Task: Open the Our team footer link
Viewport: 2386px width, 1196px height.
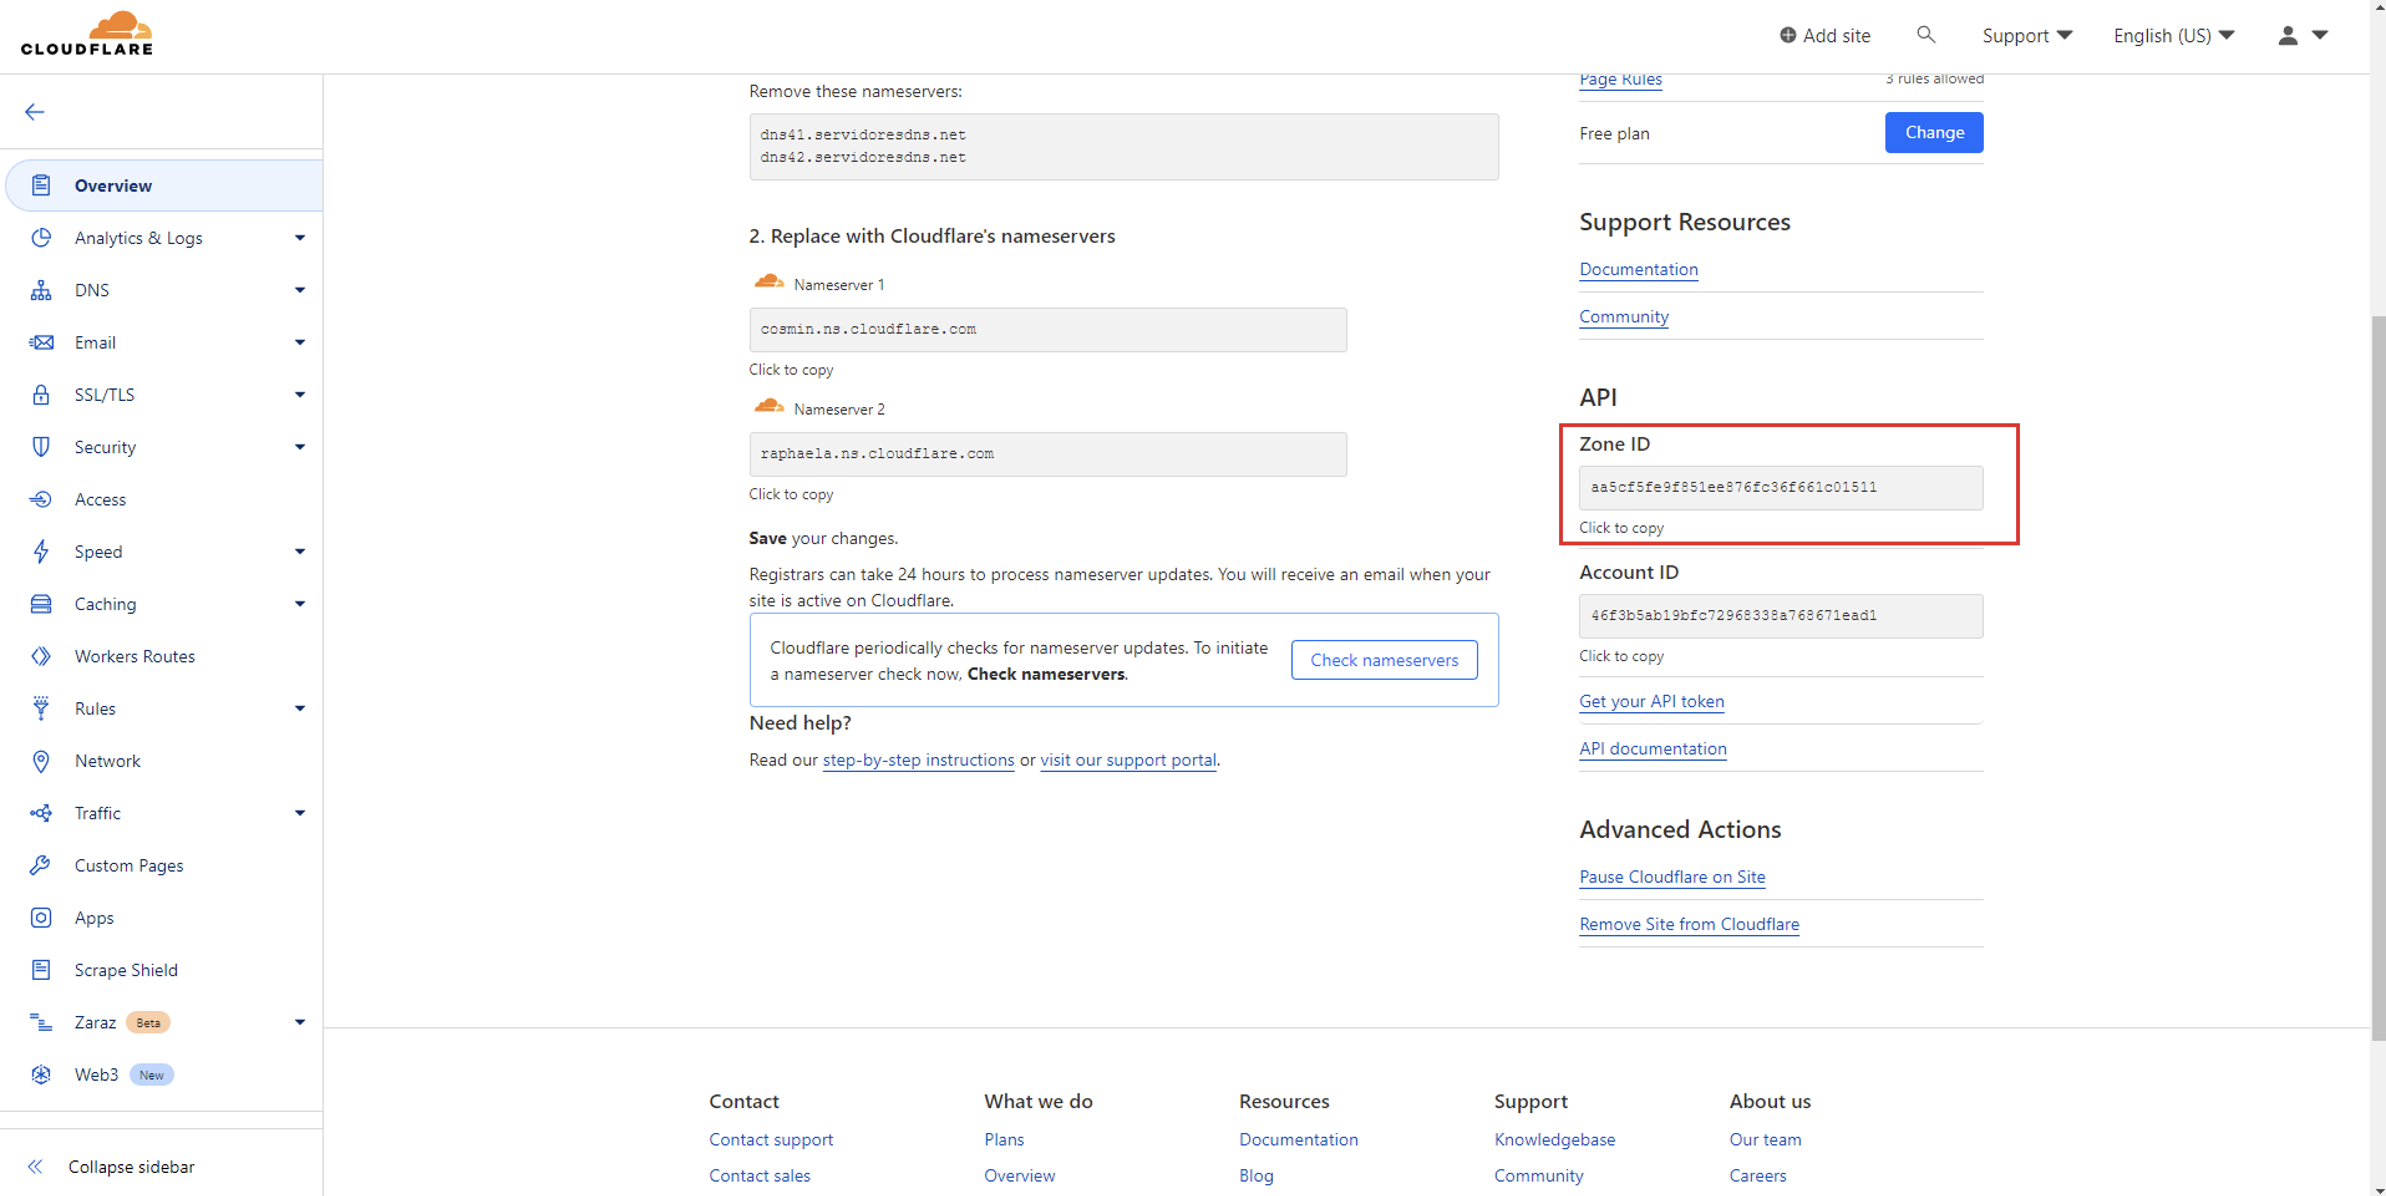Action: click(x=1765, y=1139)
